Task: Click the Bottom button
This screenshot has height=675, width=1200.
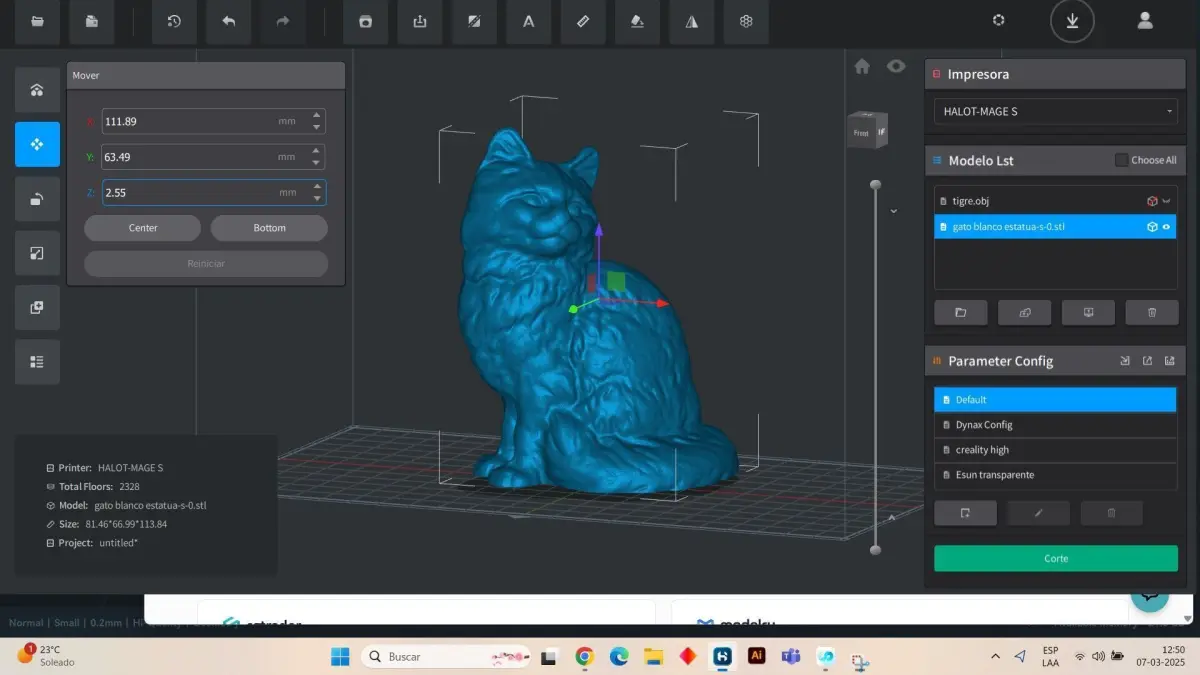Action: point(269,228)
